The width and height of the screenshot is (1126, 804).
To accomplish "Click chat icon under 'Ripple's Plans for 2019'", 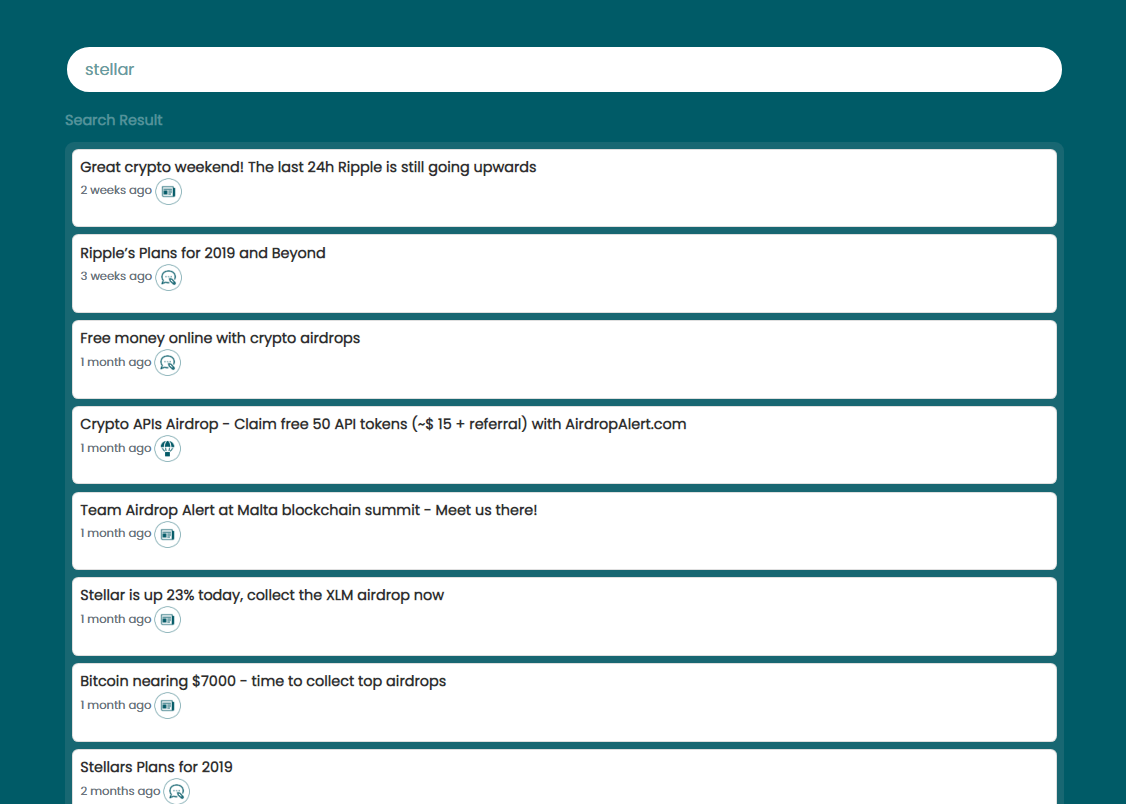I will point(169,278).
